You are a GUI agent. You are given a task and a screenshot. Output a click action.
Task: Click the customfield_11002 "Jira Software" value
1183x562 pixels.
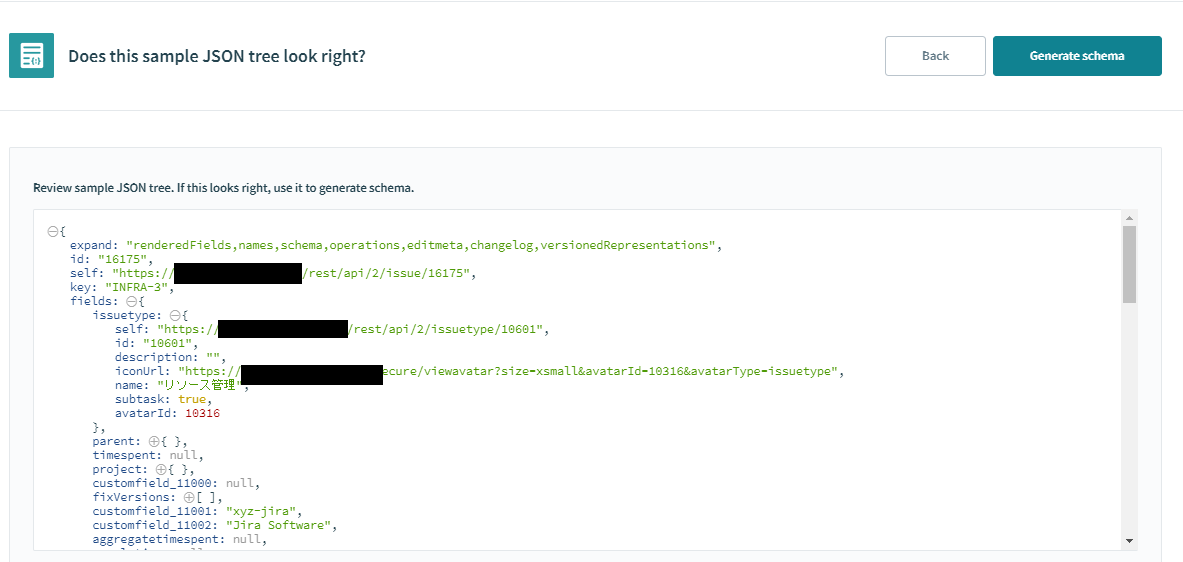point(277,525)
